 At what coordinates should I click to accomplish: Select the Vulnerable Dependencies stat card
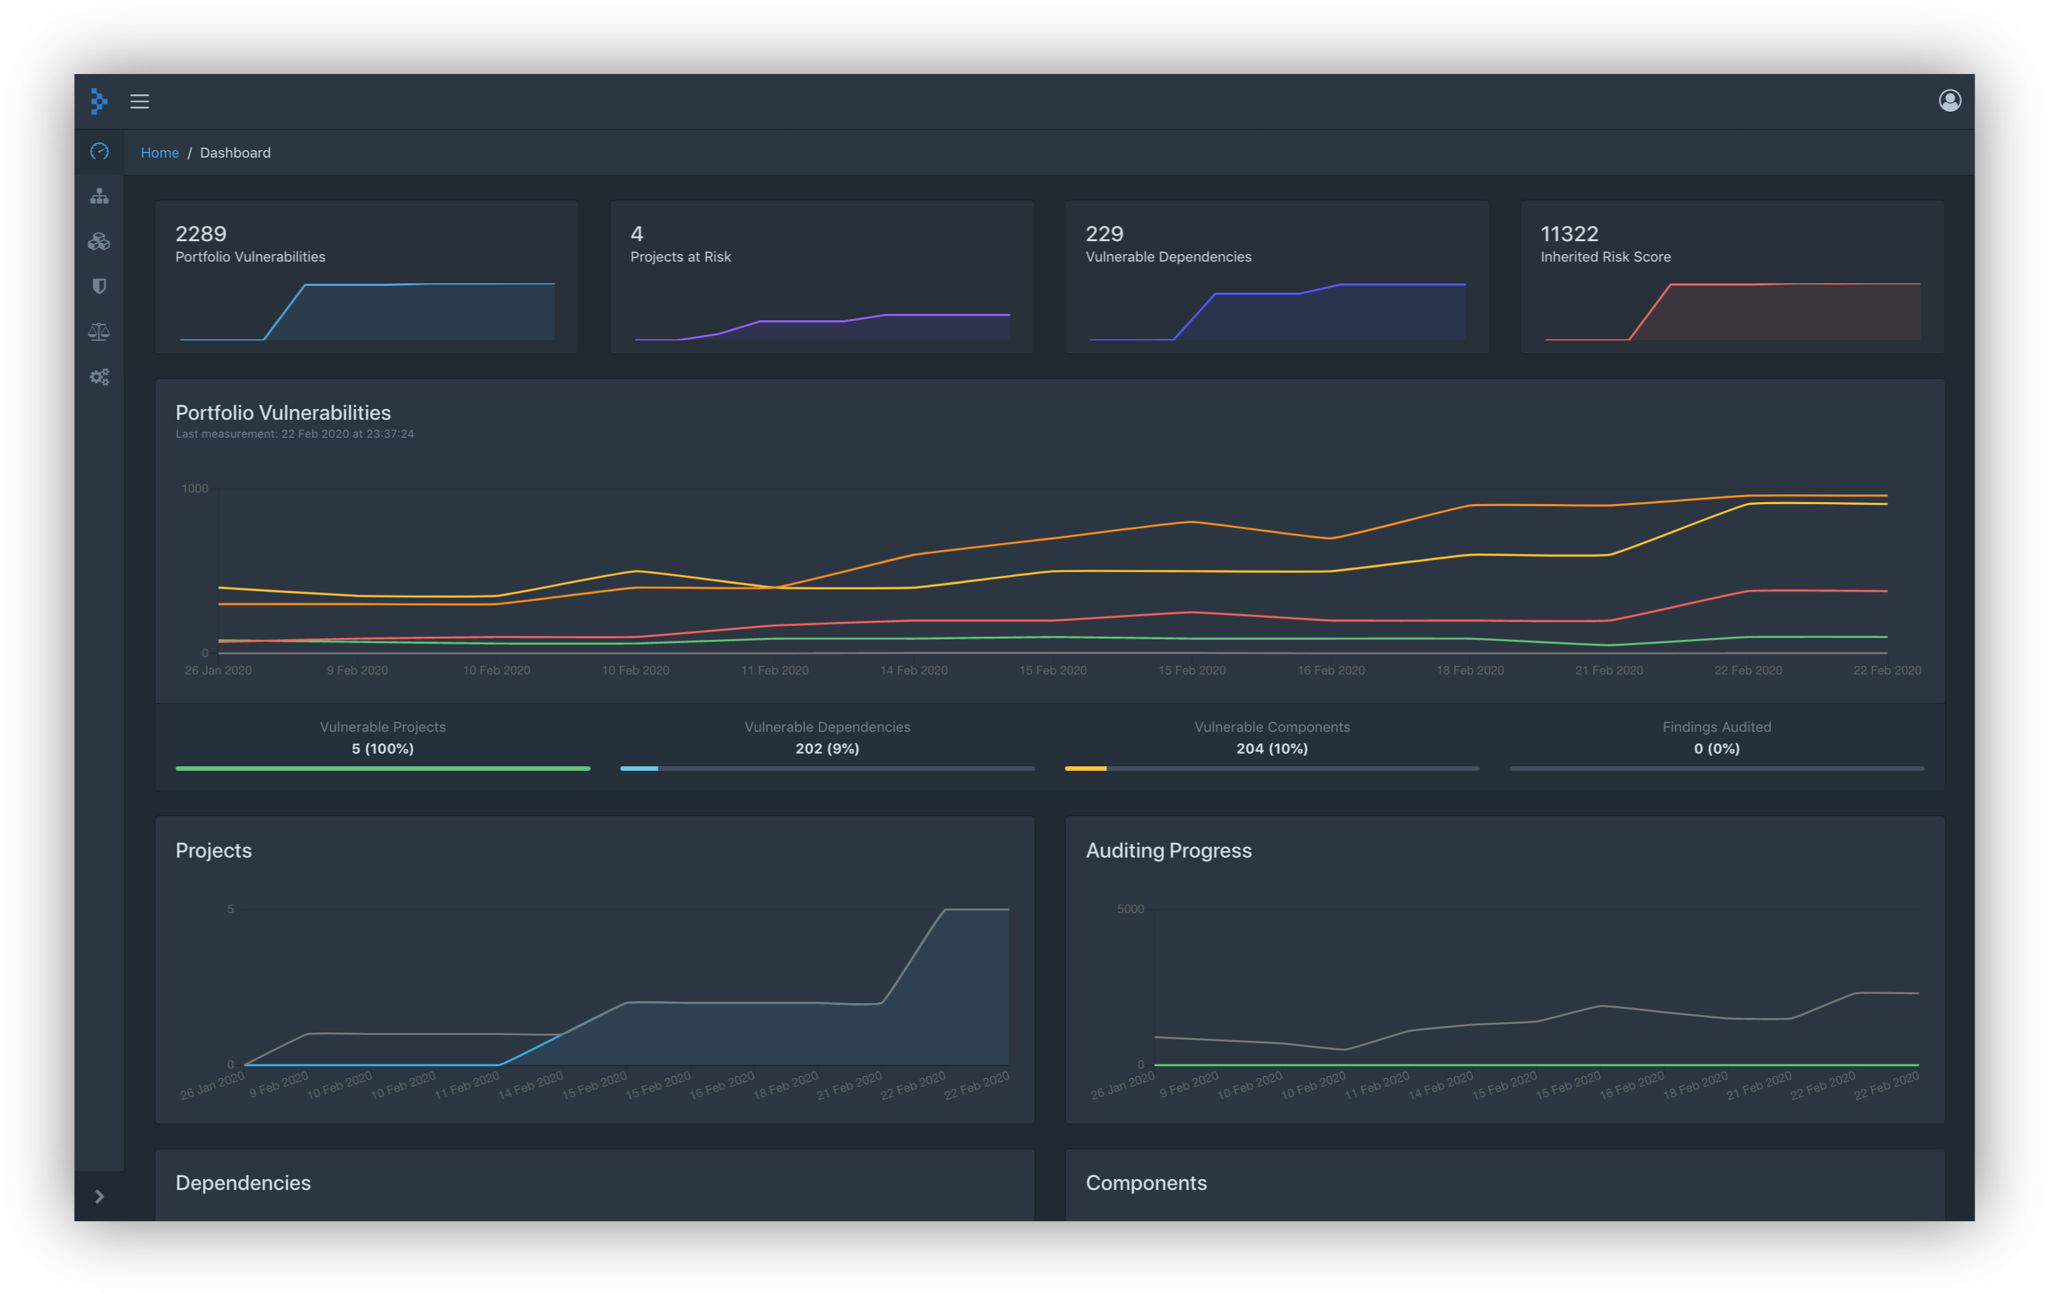coord(1276,276)
